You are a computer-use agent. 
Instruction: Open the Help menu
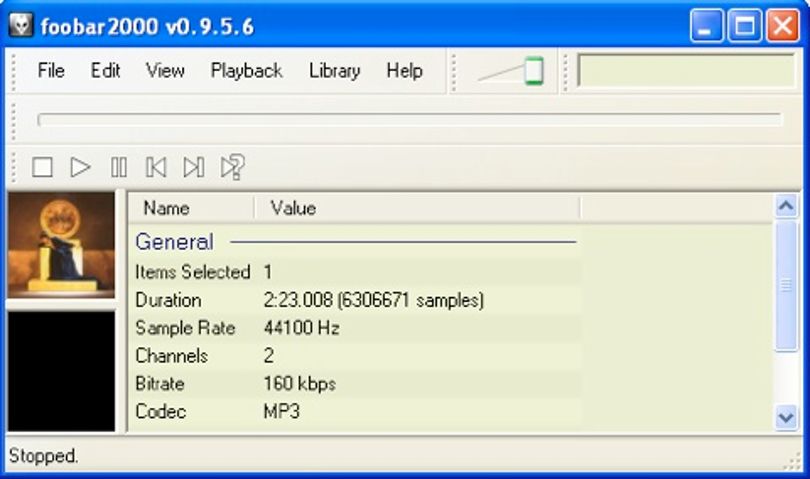(x=404, y=71)
